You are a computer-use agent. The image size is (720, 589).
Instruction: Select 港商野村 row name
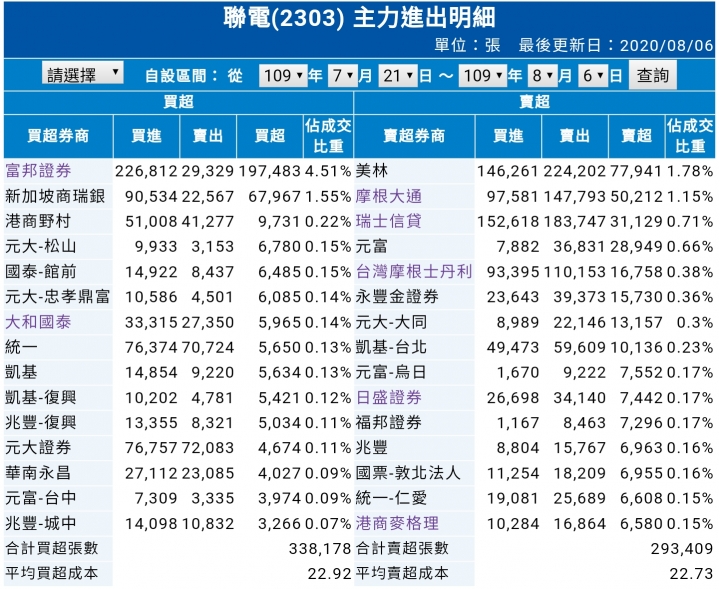click(x=39, y=221)
